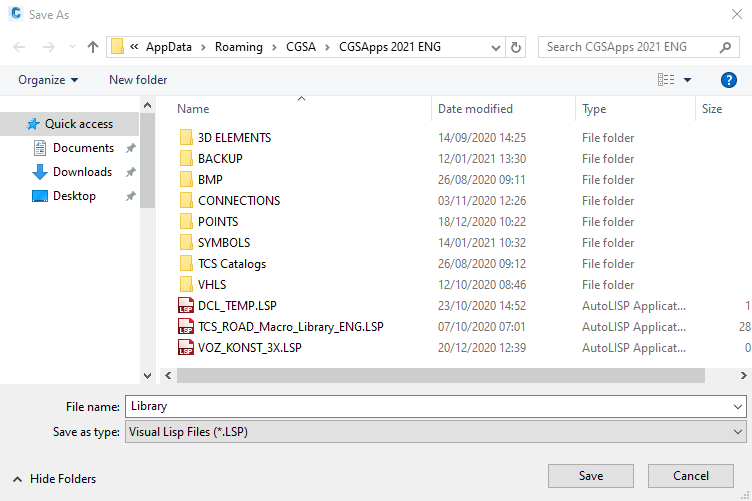The width and height of the screenshot is (752, 501).
Task: Click the Refresh button in address bar
Action: pos(516,47)
